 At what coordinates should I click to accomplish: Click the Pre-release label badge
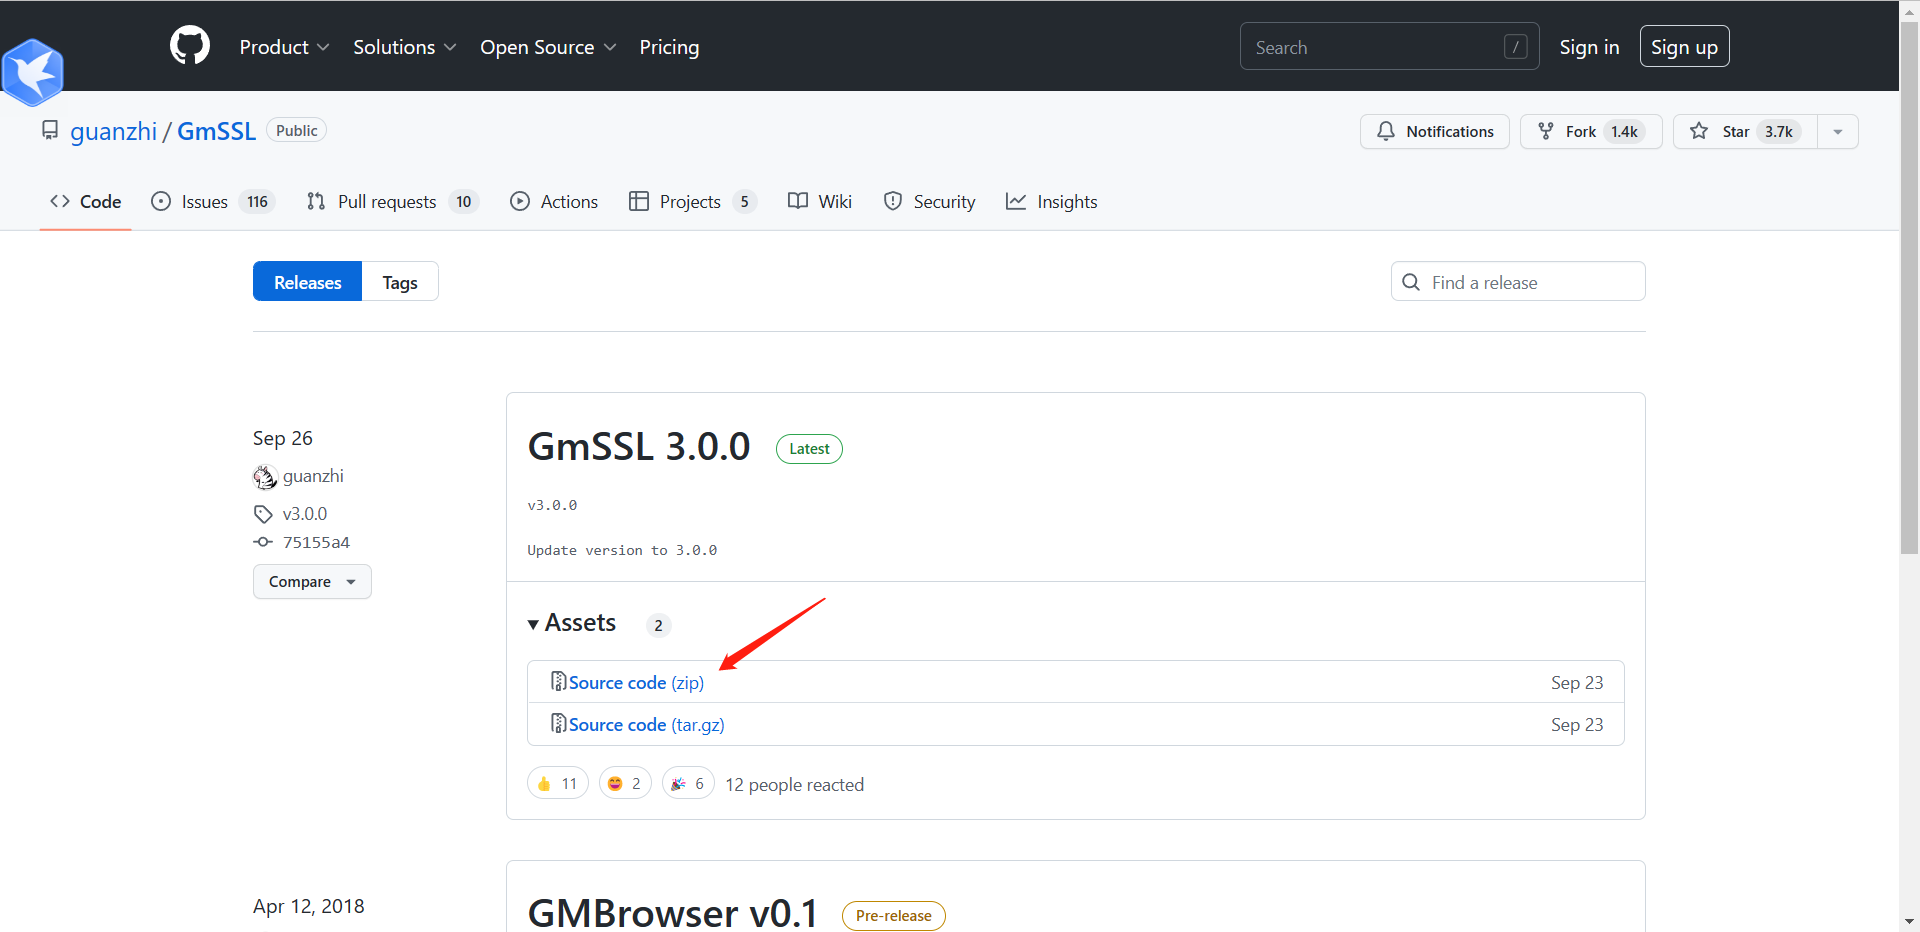click(893, 916)
